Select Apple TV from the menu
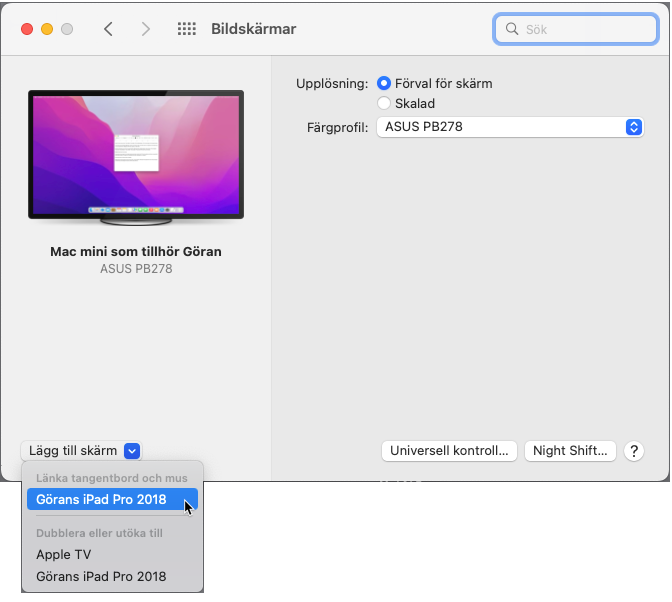This screenshot has width=672, height=602. (x=63, y=554)
